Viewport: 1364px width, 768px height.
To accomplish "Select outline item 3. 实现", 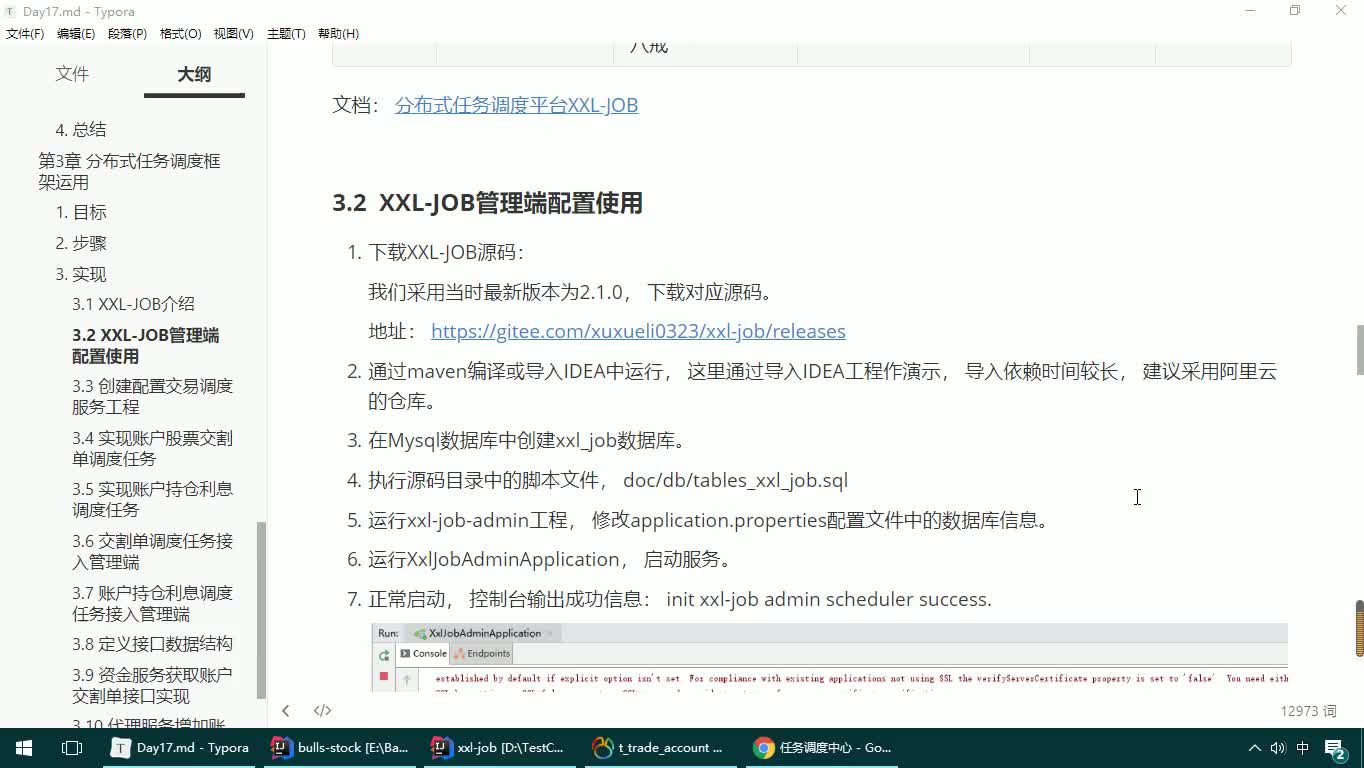I will (81, 274).
